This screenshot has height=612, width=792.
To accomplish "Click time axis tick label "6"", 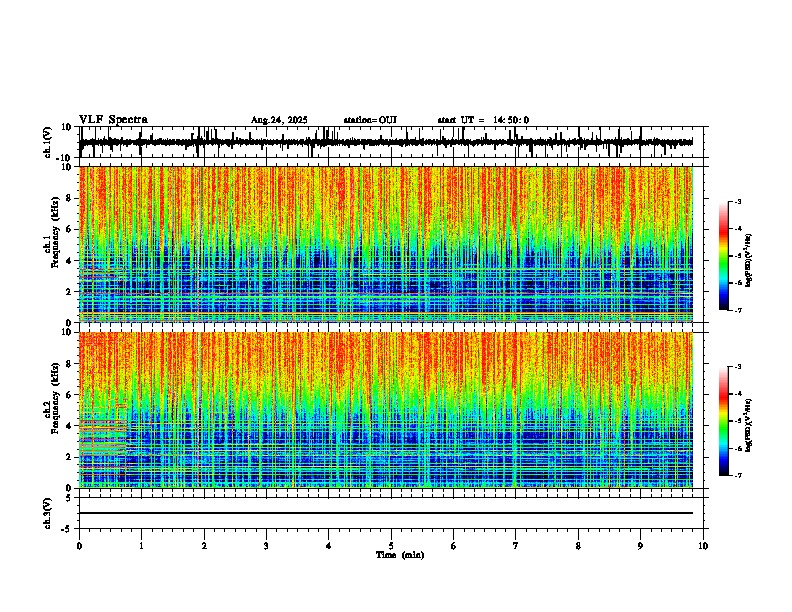I will click(x=454, y=546).
